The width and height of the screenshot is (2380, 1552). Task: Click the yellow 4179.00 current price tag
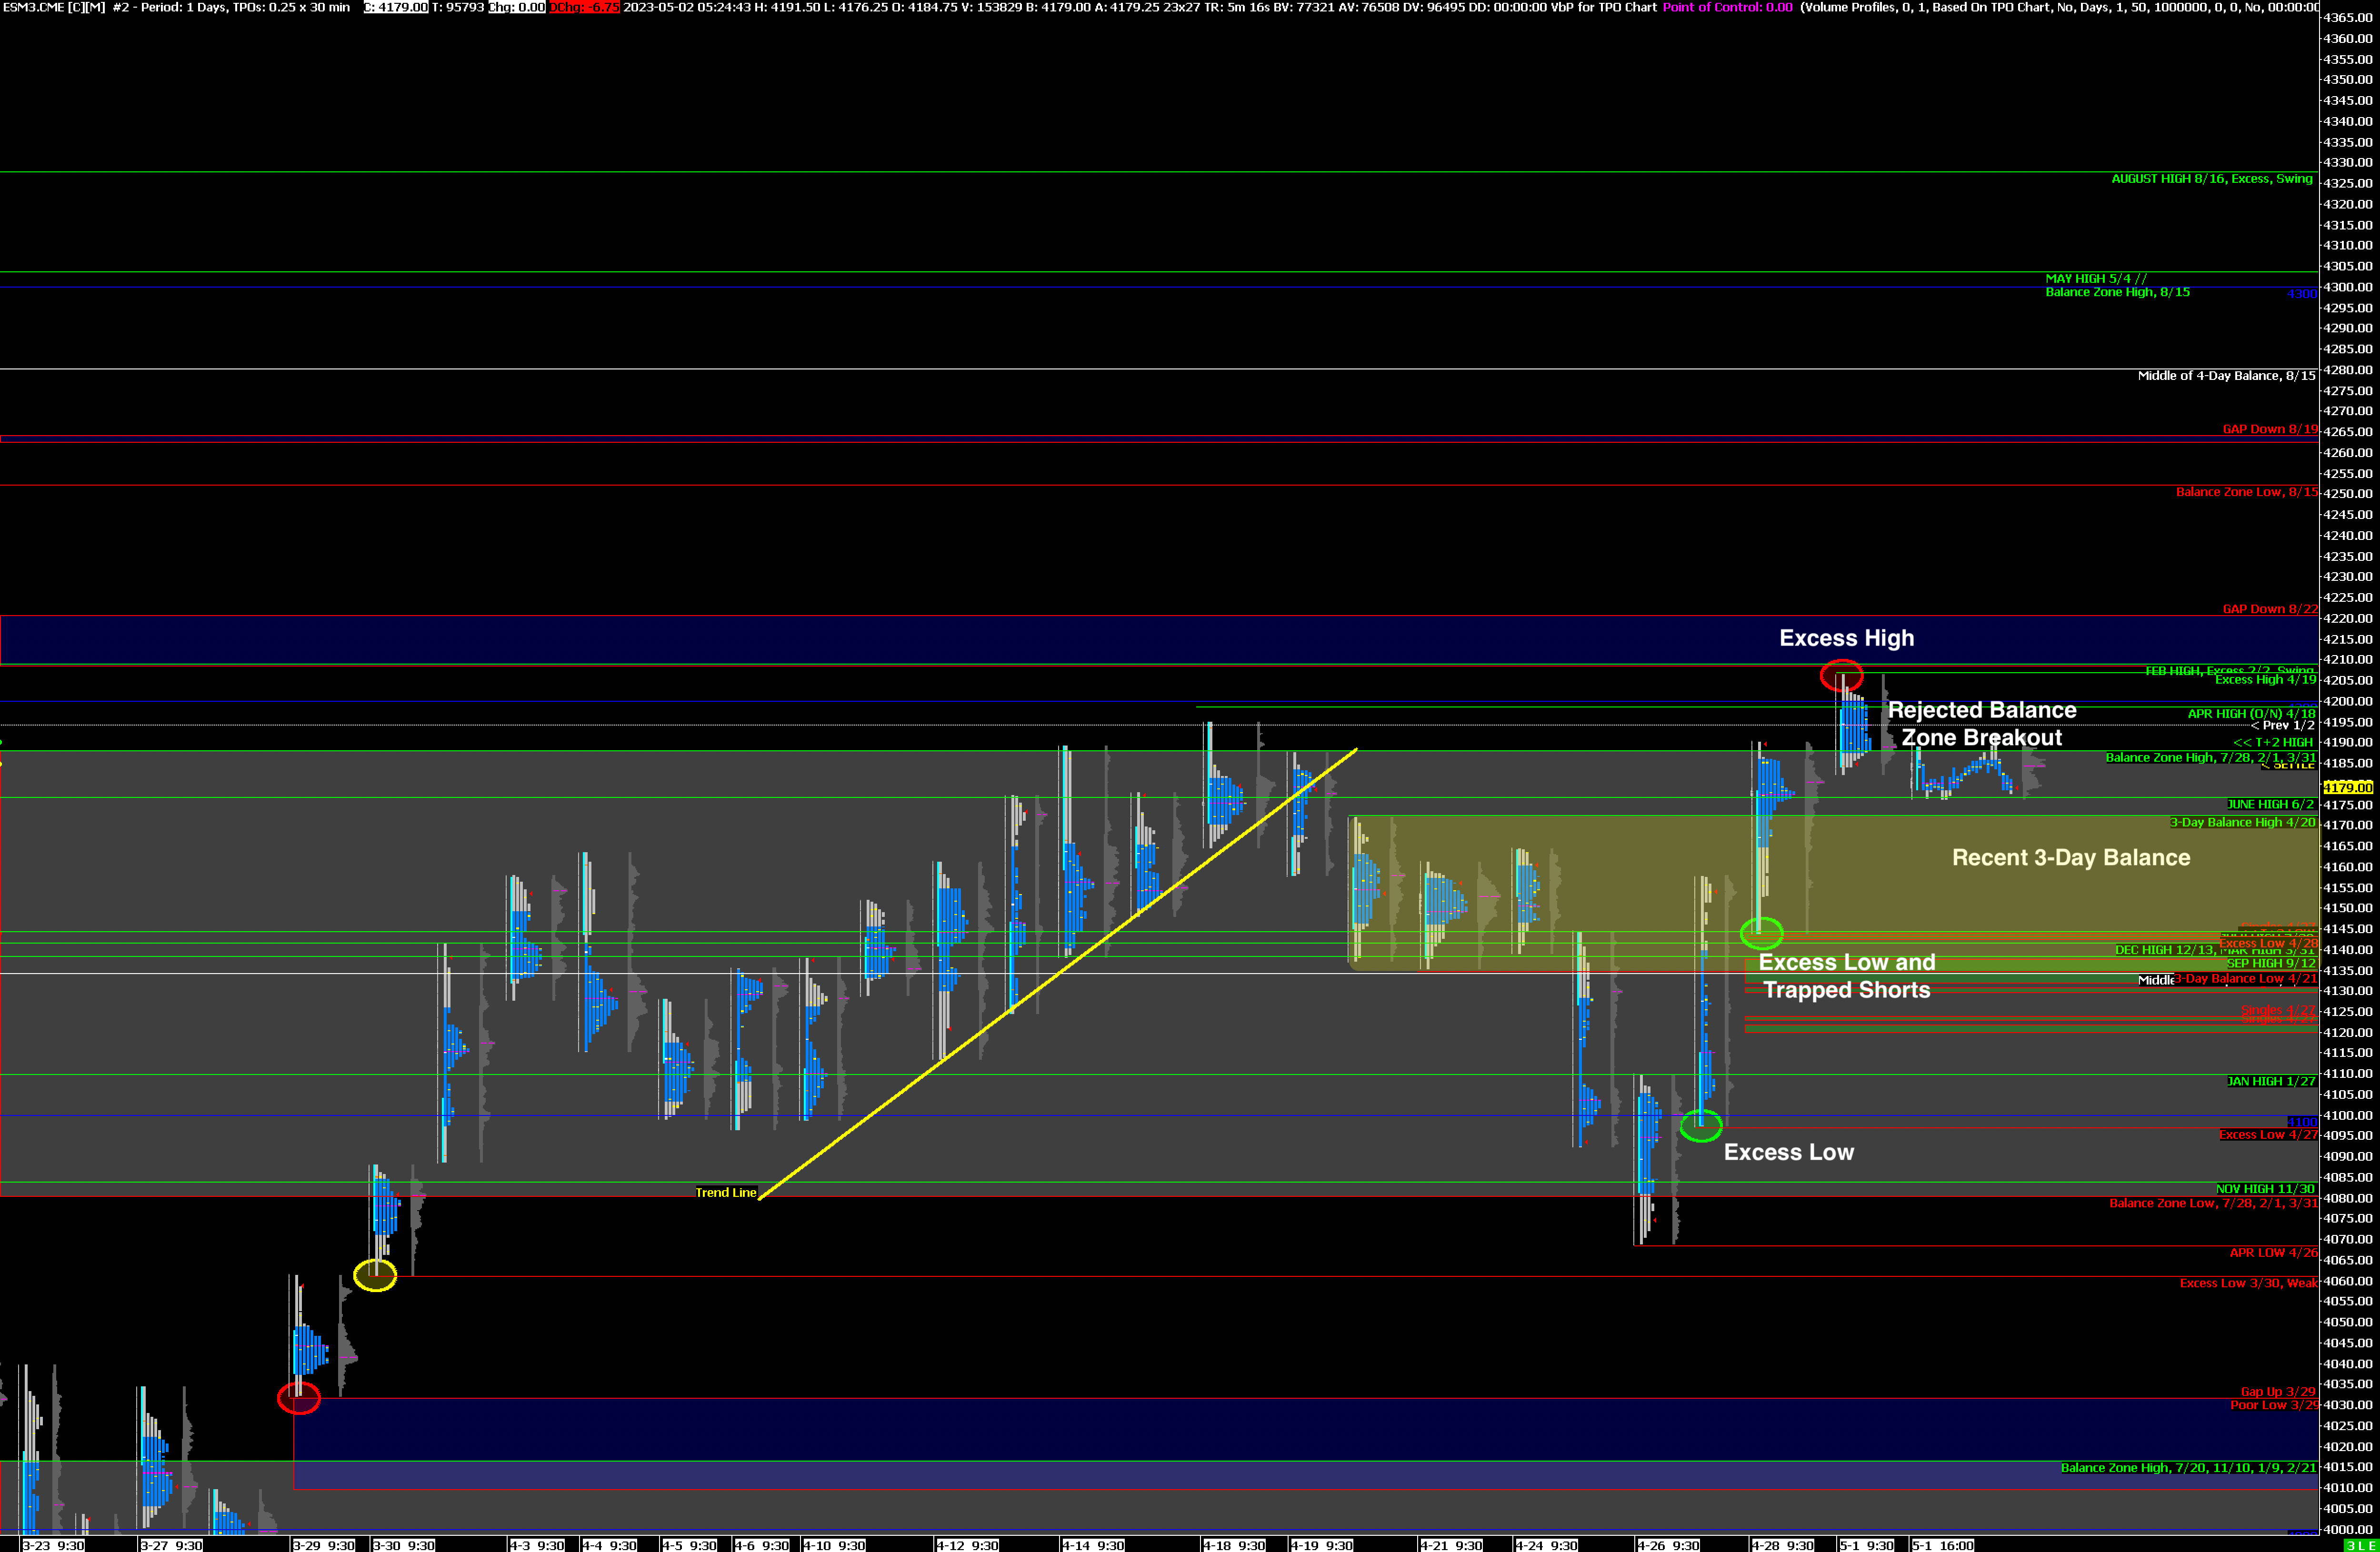(2347, 787)
